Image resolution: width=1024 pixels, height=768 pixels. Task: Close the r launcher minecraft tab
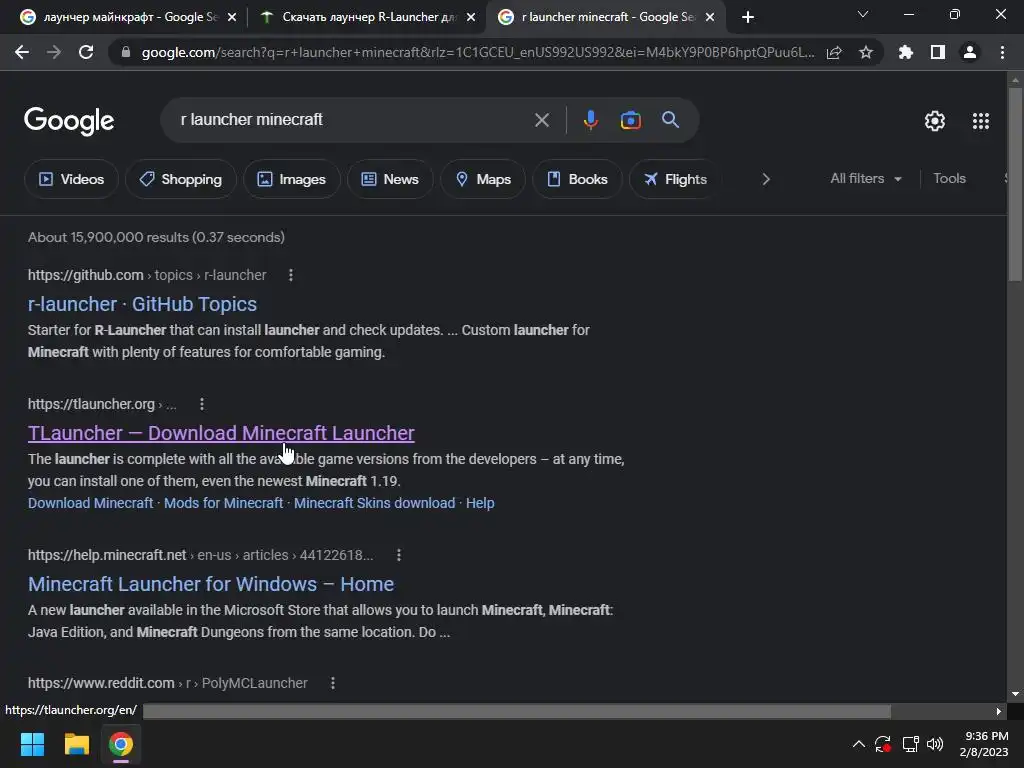tap(710, 18)
